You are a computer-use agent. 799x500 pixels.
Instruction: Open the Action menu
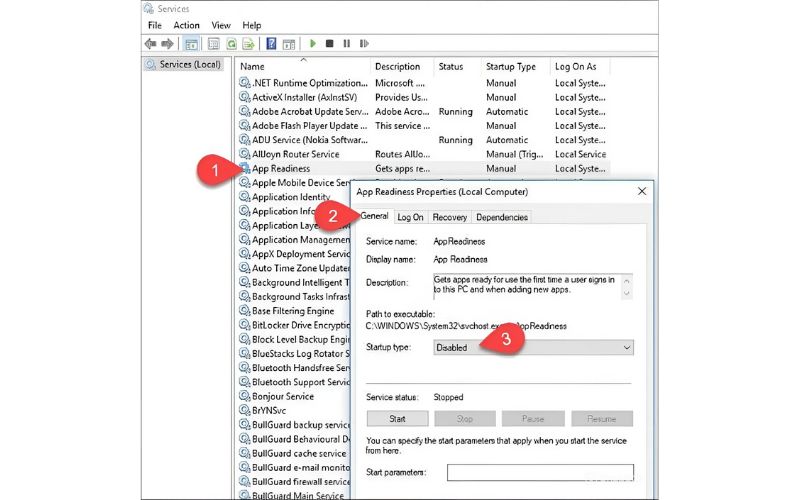187,25
